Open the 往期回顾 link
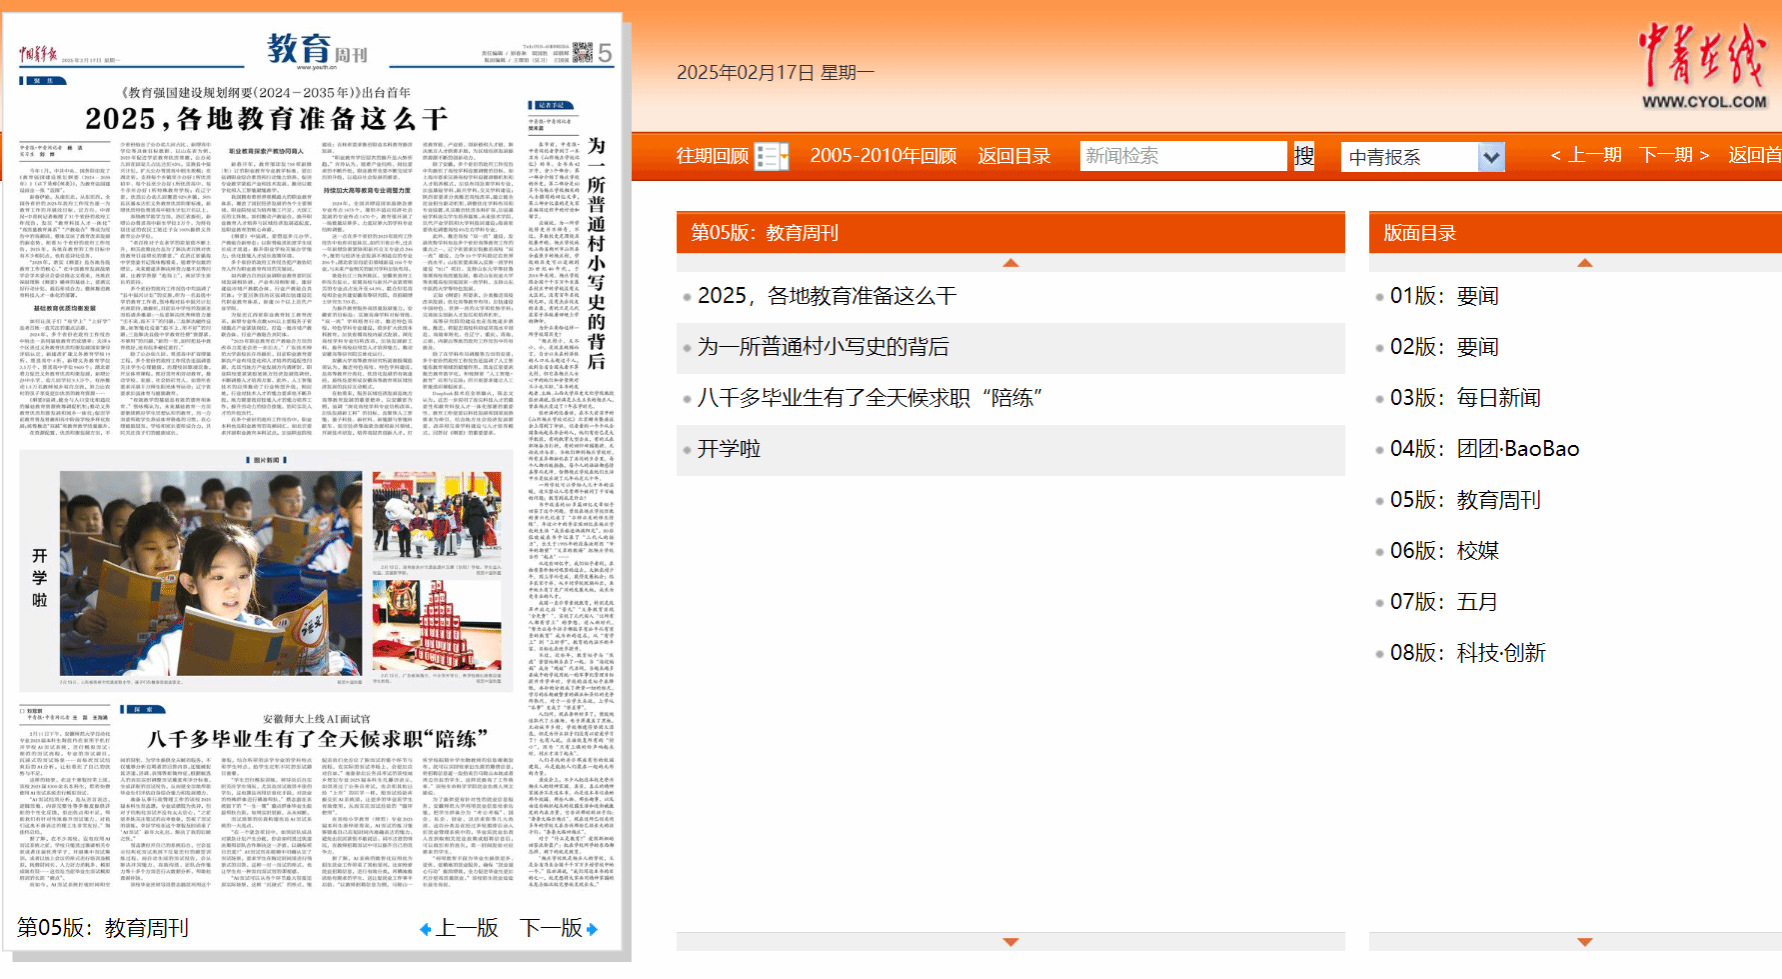The width and height of the screenshot is (1782, 979). point(712,156)
